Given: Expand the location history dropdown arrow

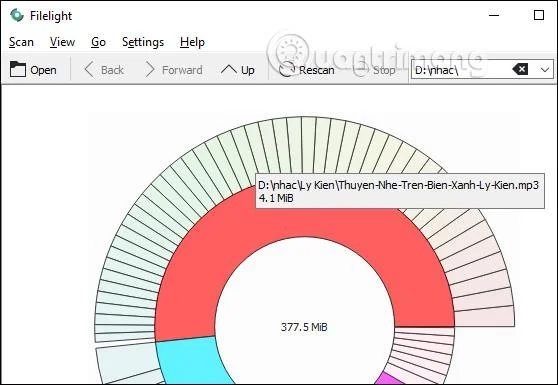Looking at the screenshot, I should point(544,69).
